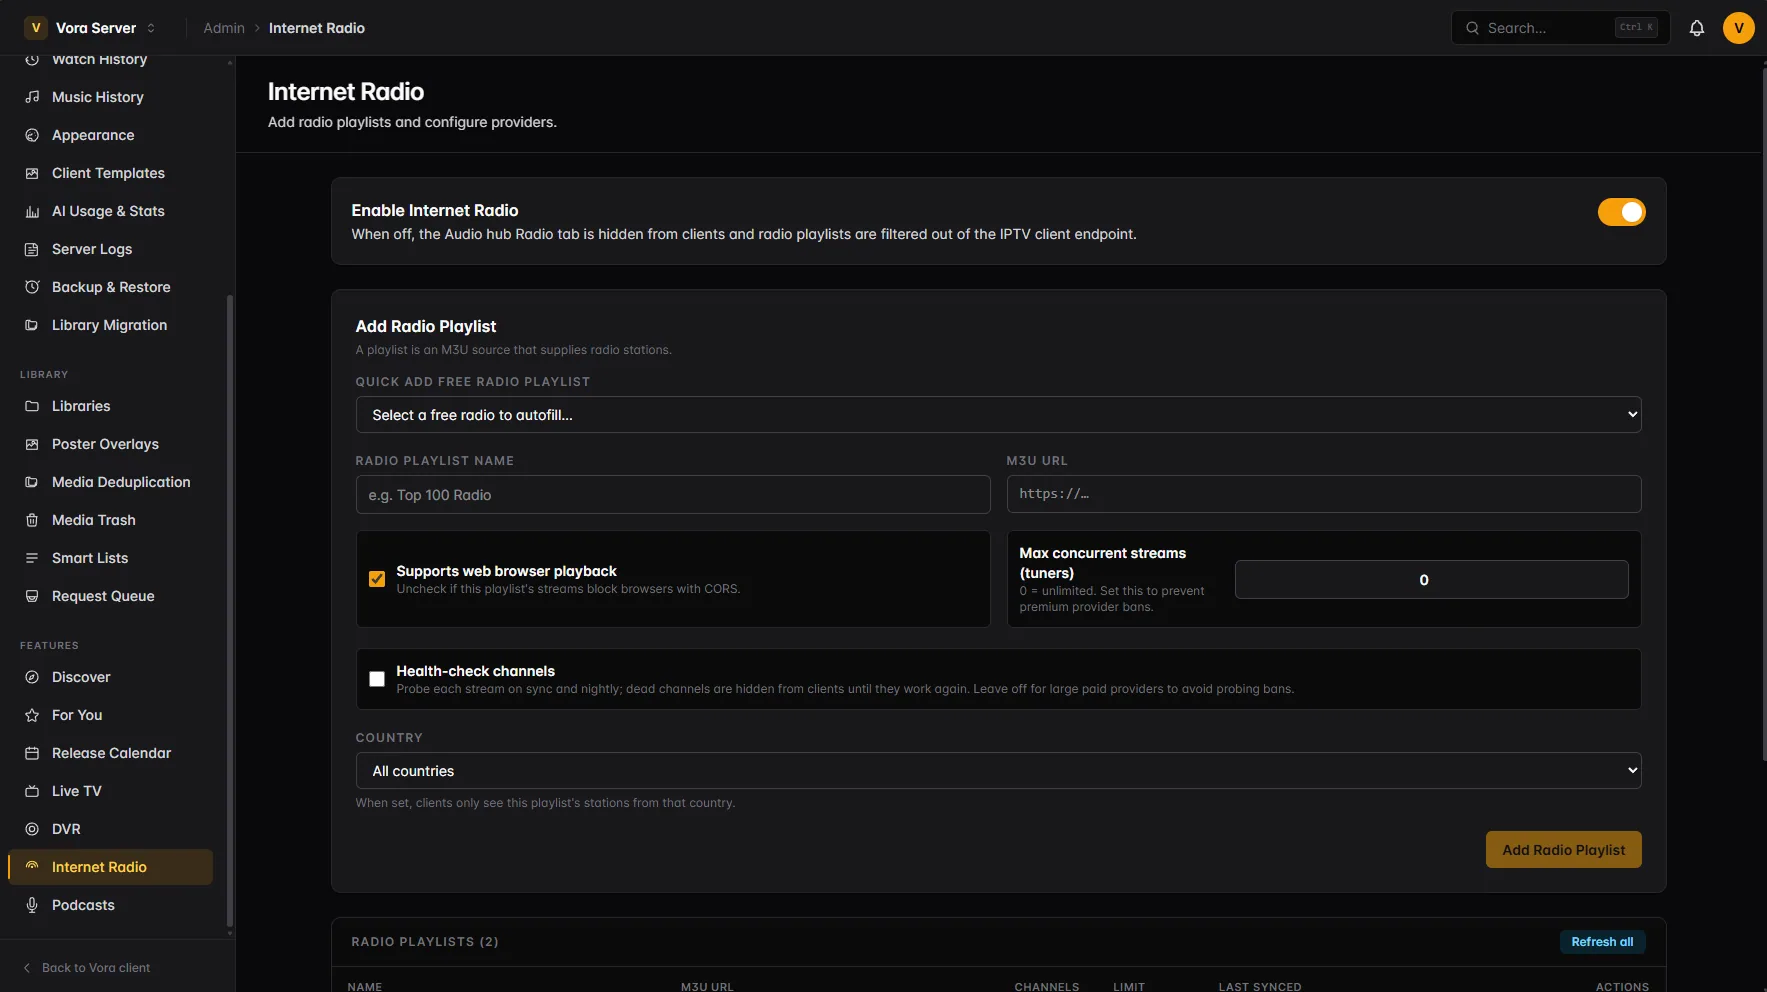This screenshot has width=1767, height=992.
Task: Click the Media Trash bin icon
Action: pyautogui.click(x=32, y=520)
